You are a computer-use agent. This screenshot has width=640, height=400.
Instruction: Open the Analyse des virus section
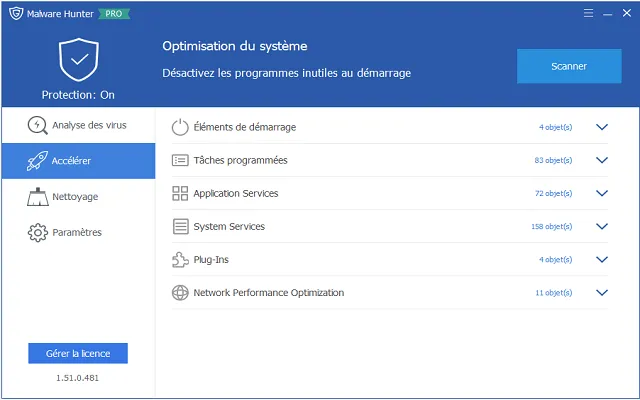[x=78, y=125]
